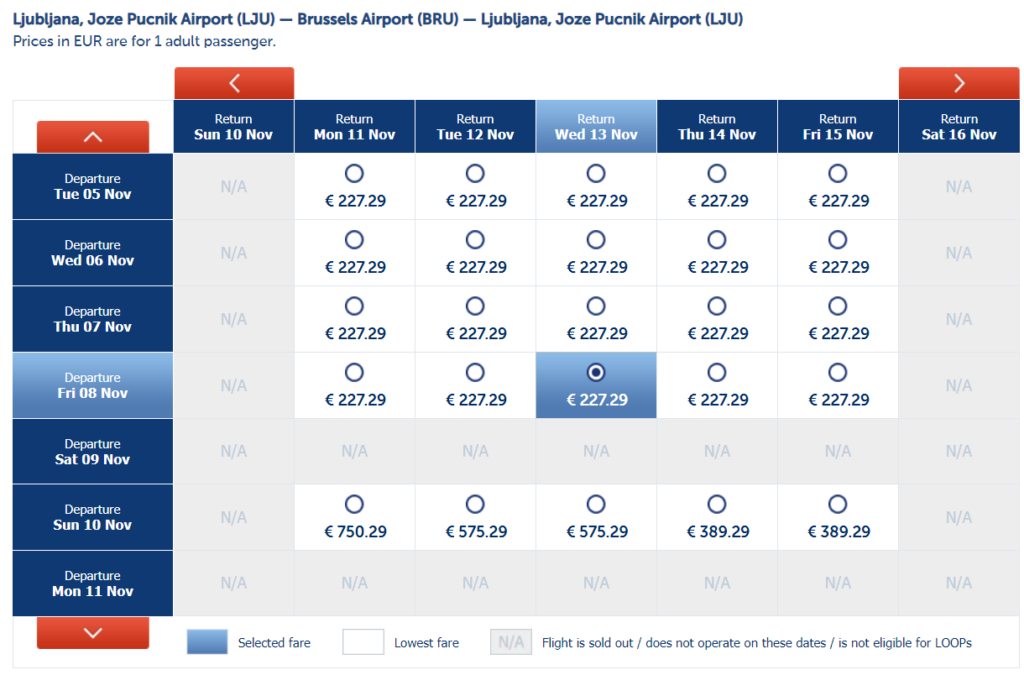Click the selected Fri 08 Nov / Wed 13 Nov fare
Image resolution: width=1024 pixels, height=675 pixels.
pos(596,373)
